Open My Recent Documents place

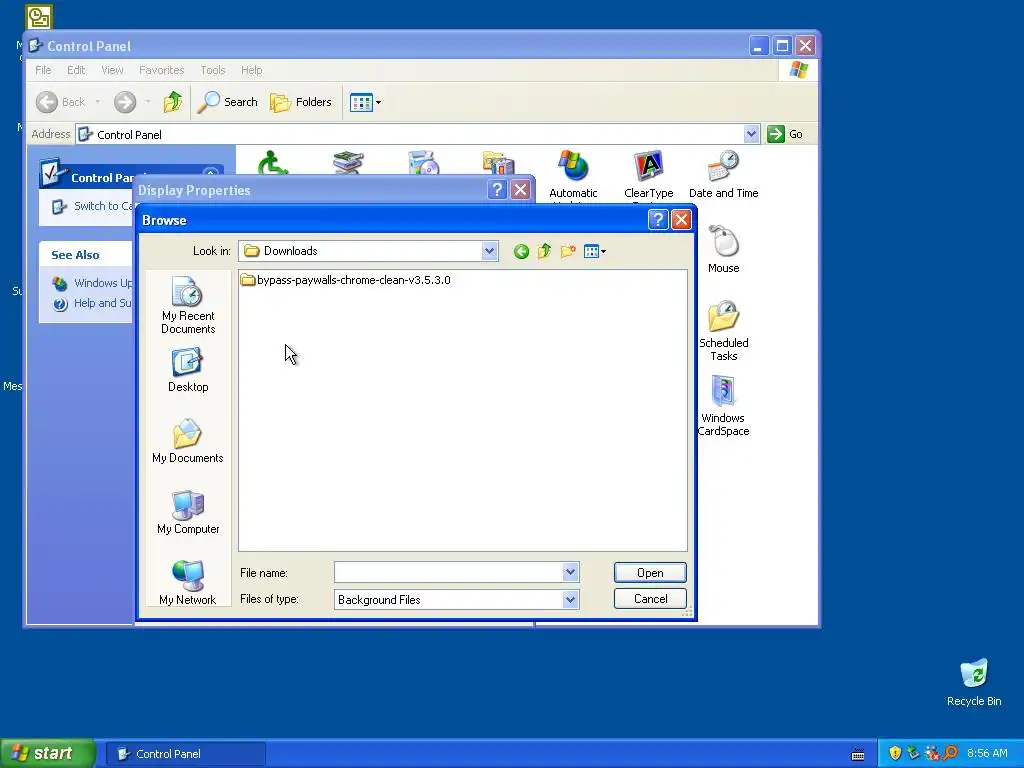[x=188, y=306]
